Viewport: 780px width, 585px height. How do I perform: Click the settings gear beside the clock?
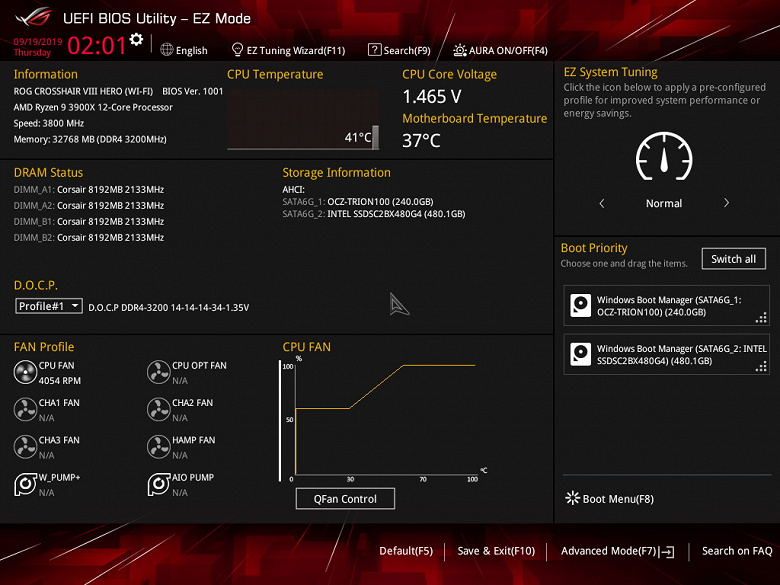[136, 39]
